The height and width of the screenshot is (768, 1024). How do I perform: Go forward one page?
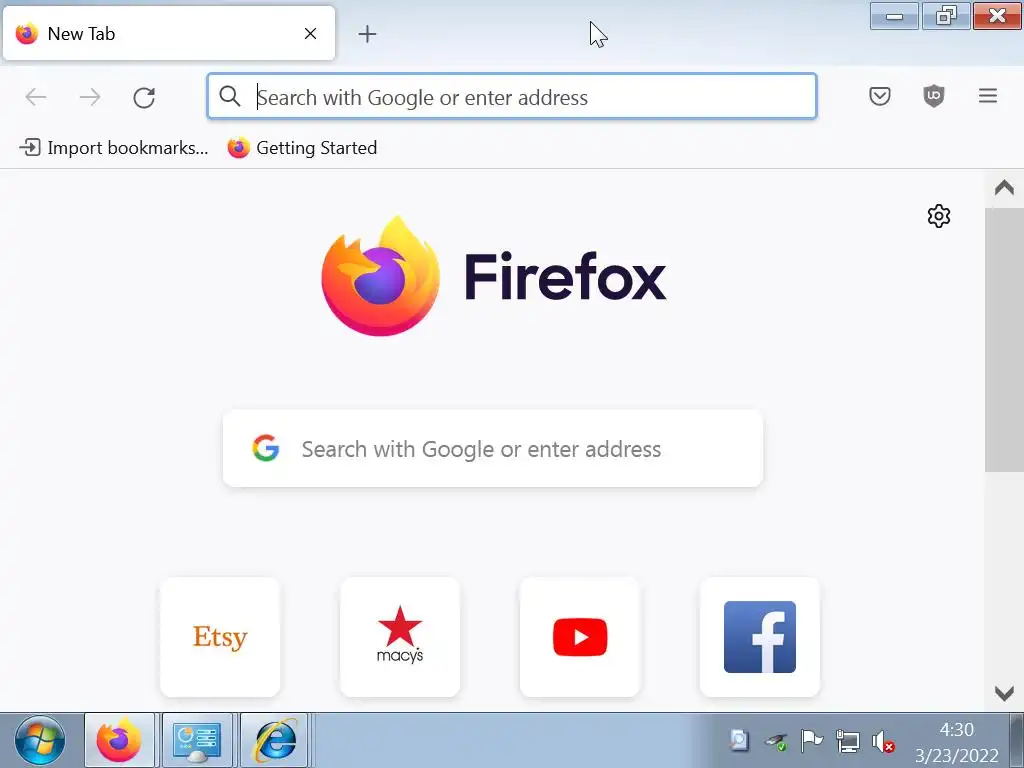coord(90,97)
